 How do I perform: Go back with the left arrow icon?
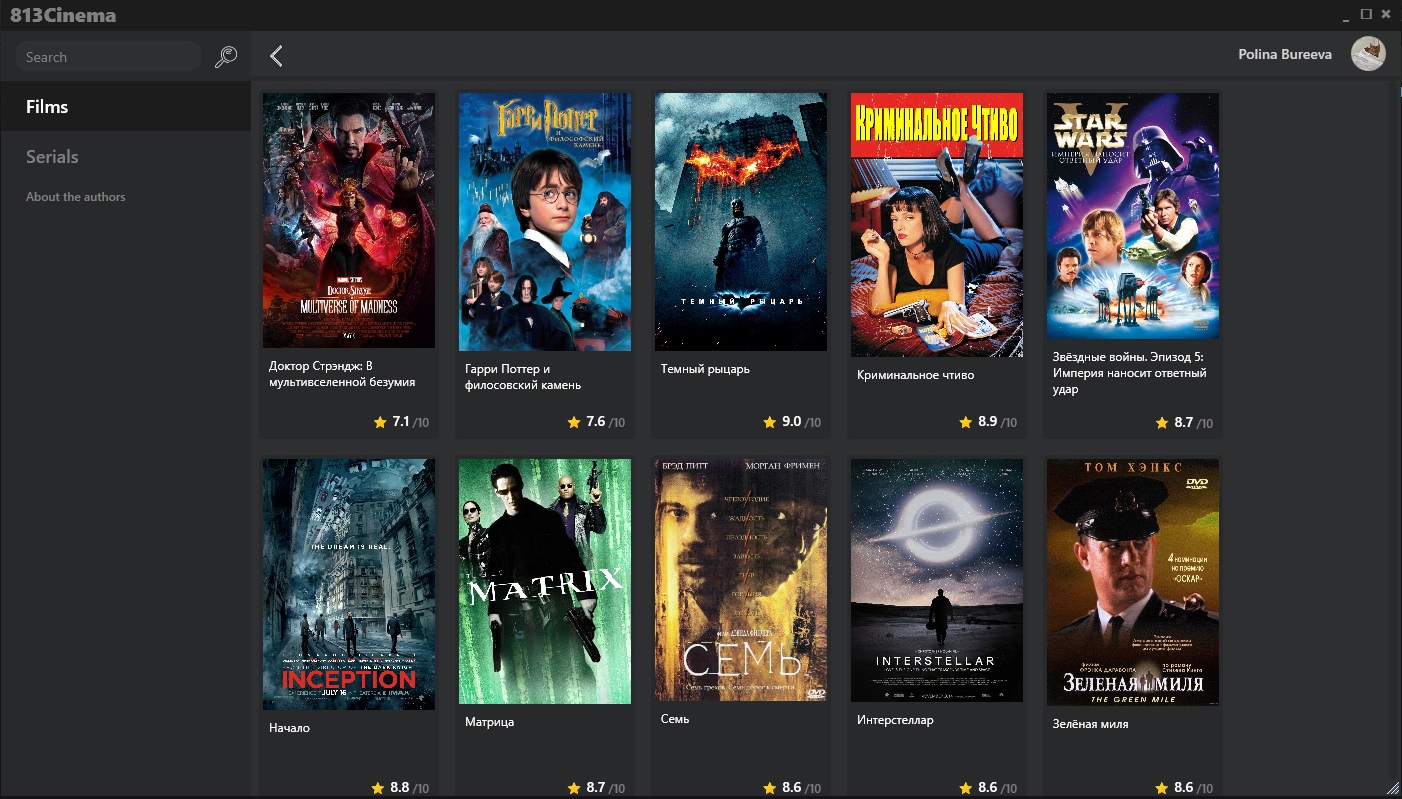(277, 56)
